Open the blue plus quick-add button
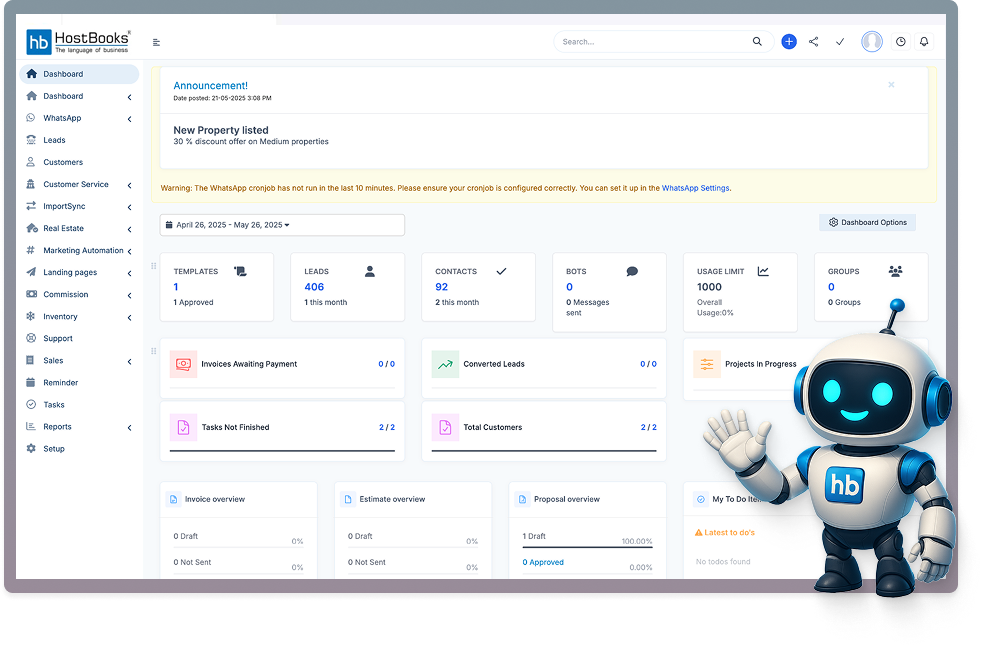This screenshot has height=655, width=998. click(788, 41)
